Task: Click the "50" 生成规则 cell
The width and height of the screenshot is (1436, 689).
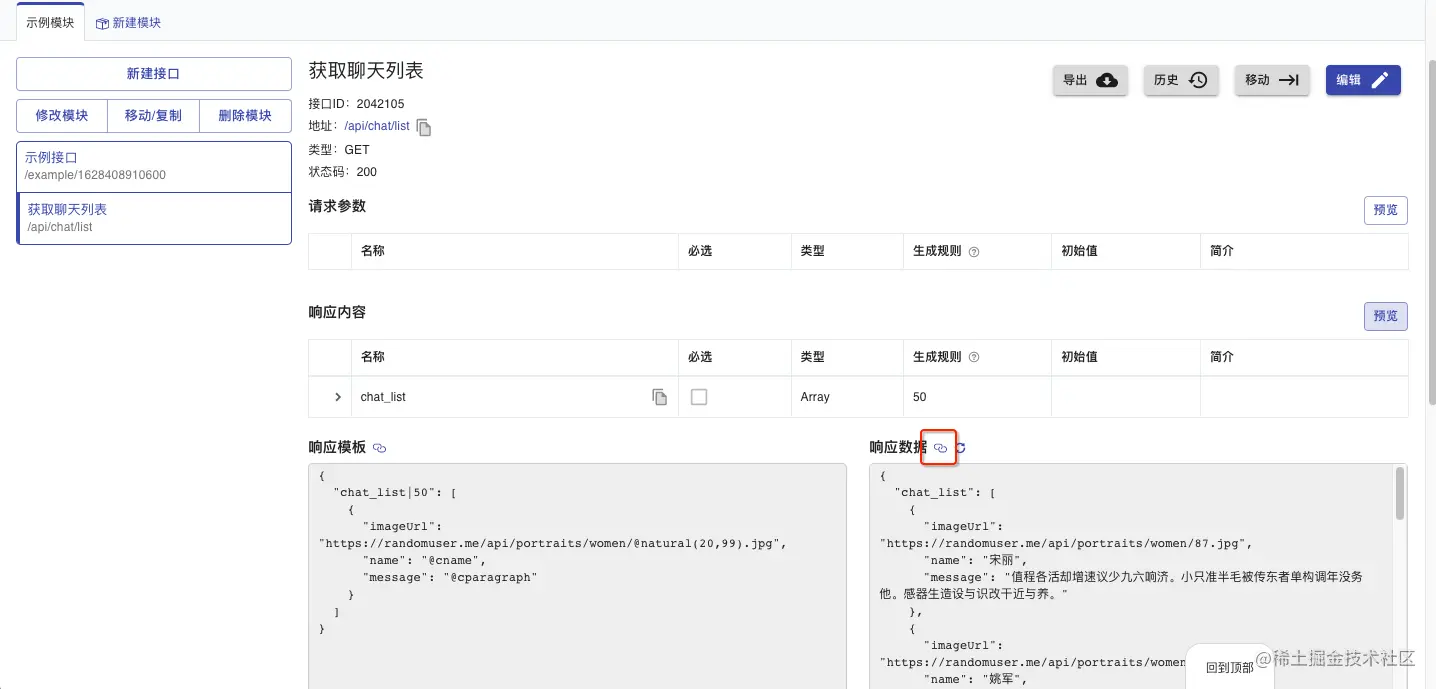Action: 977,397
